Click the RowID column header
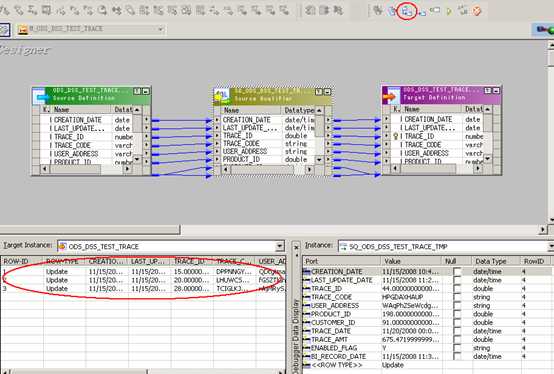554x374 pixels. [x=535, y=261]
